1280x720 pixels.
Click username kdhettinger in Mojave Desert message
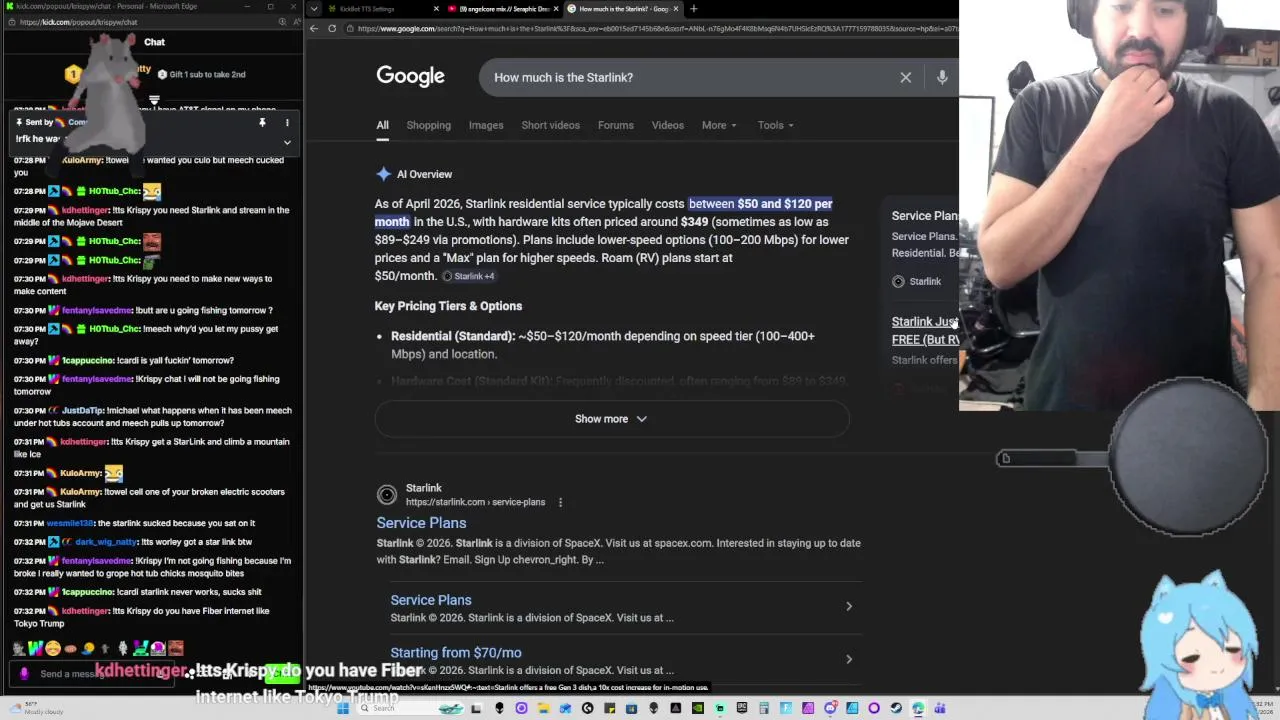point(85,210)
